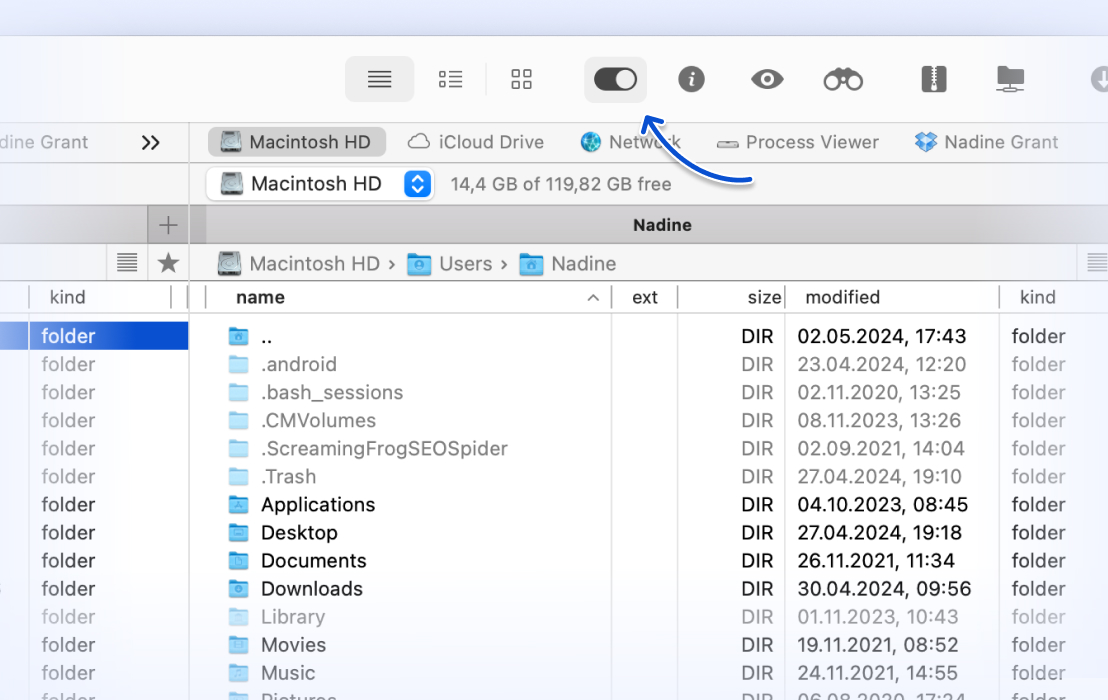Viewport: 1108px width, 700px height.
Task: Switch to brief column view
Action: [x=450, y=79]
